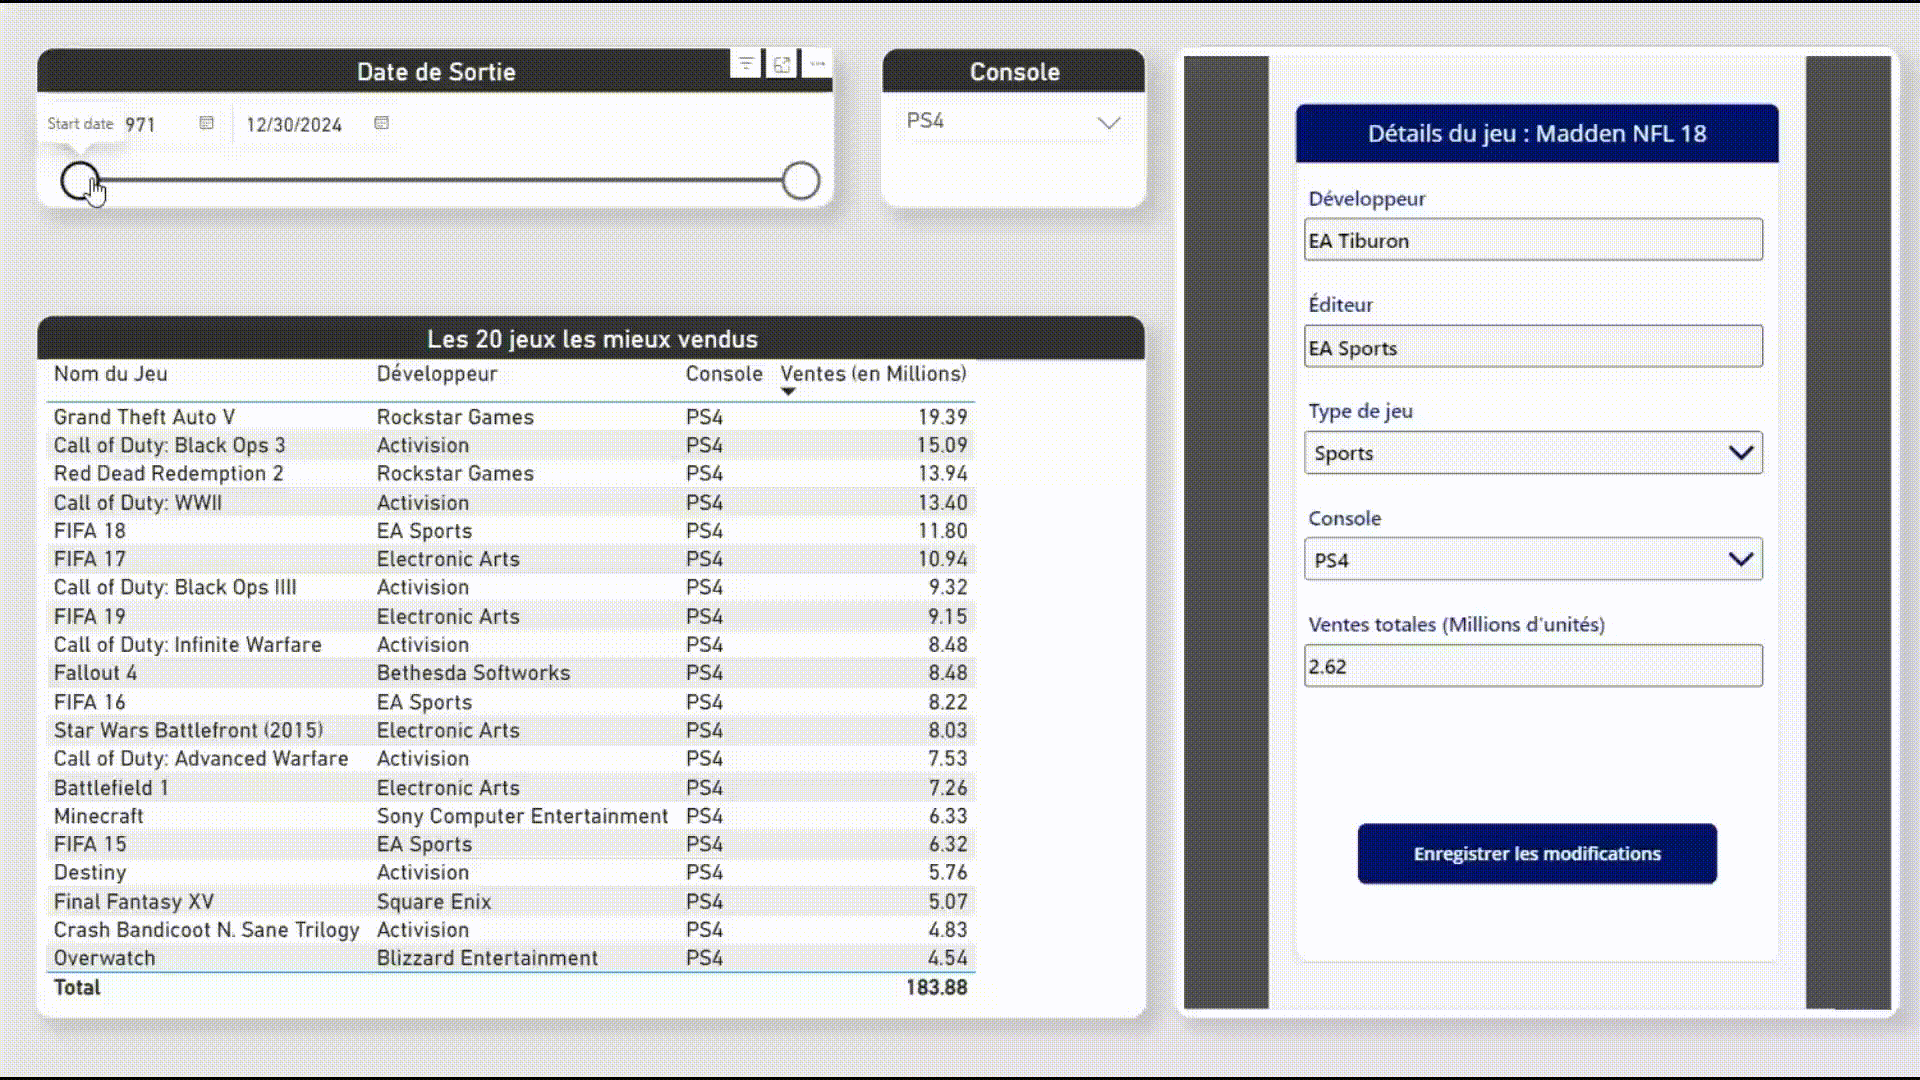
Task: Sort by the Console column header
Action: [x=724, y=374]
